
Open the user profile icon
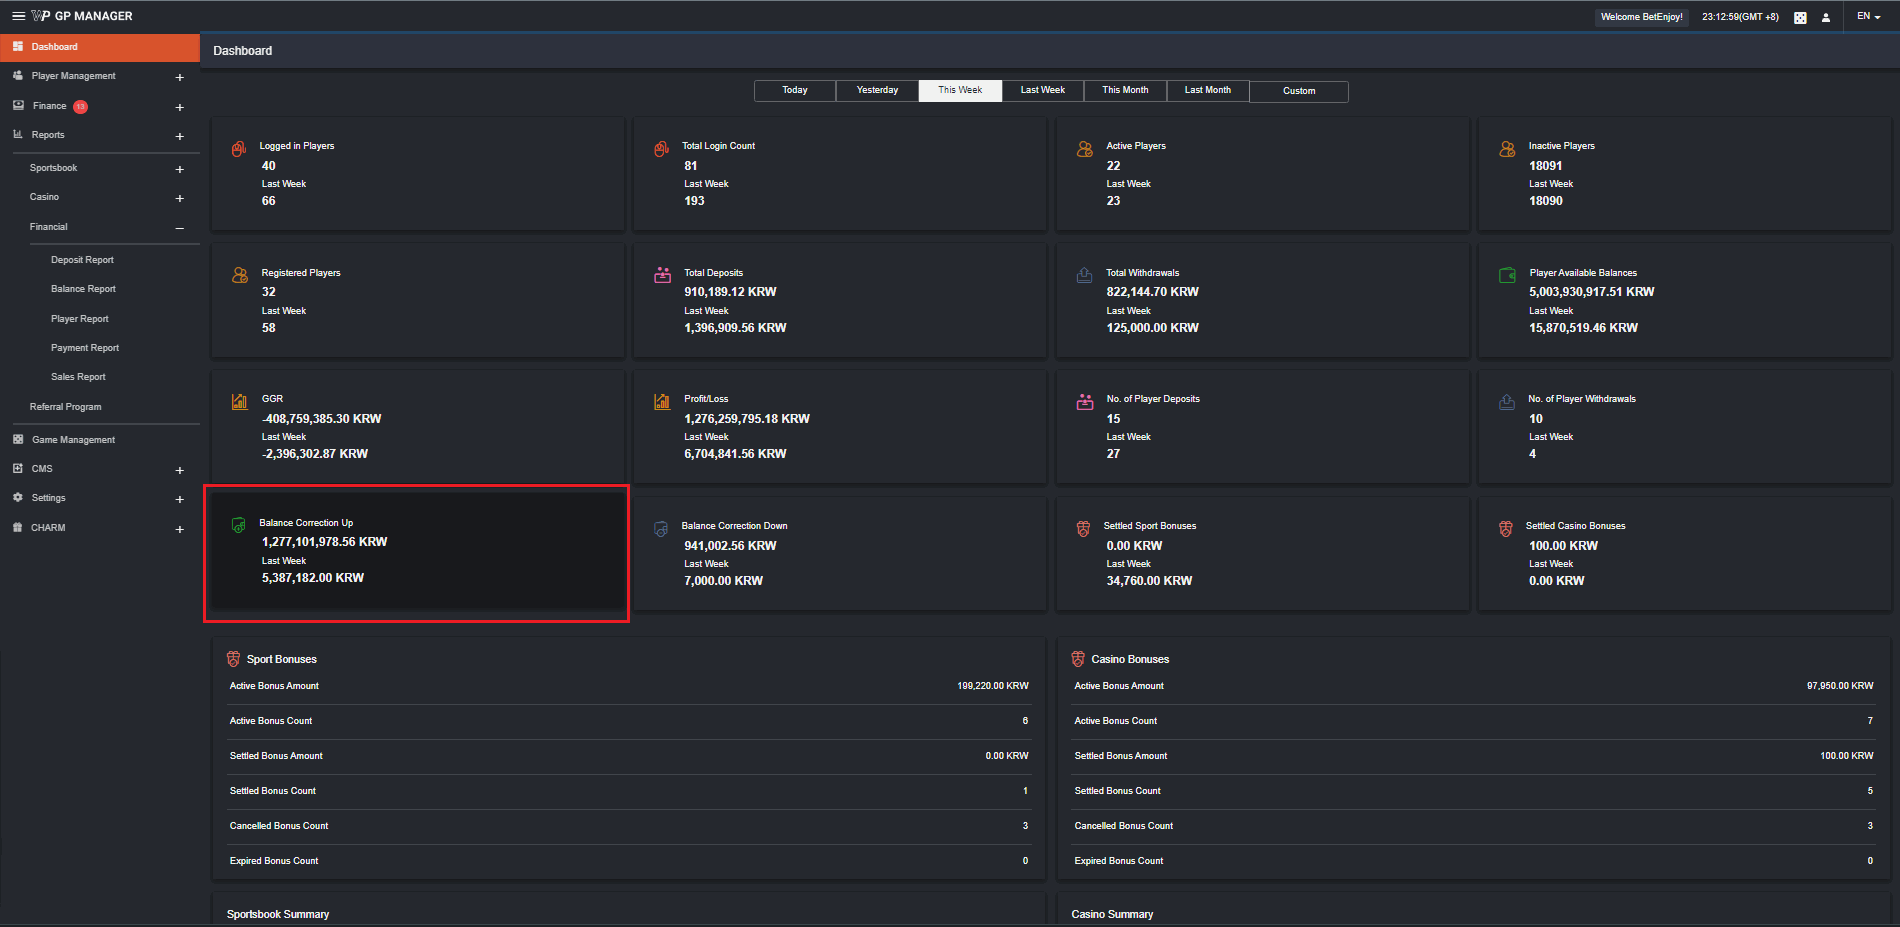coord(1826,17)
